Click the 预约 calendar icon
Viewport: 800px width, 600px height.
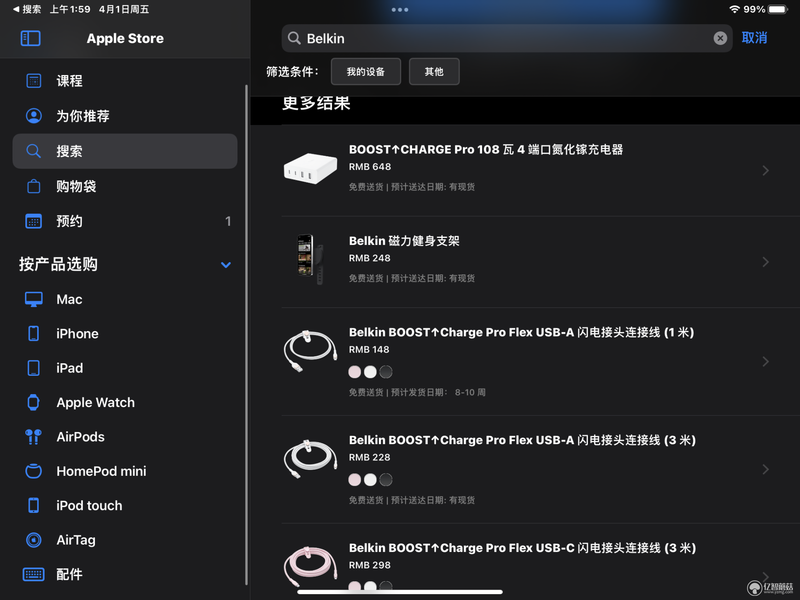pyautogui.click(x=34, y=221)
